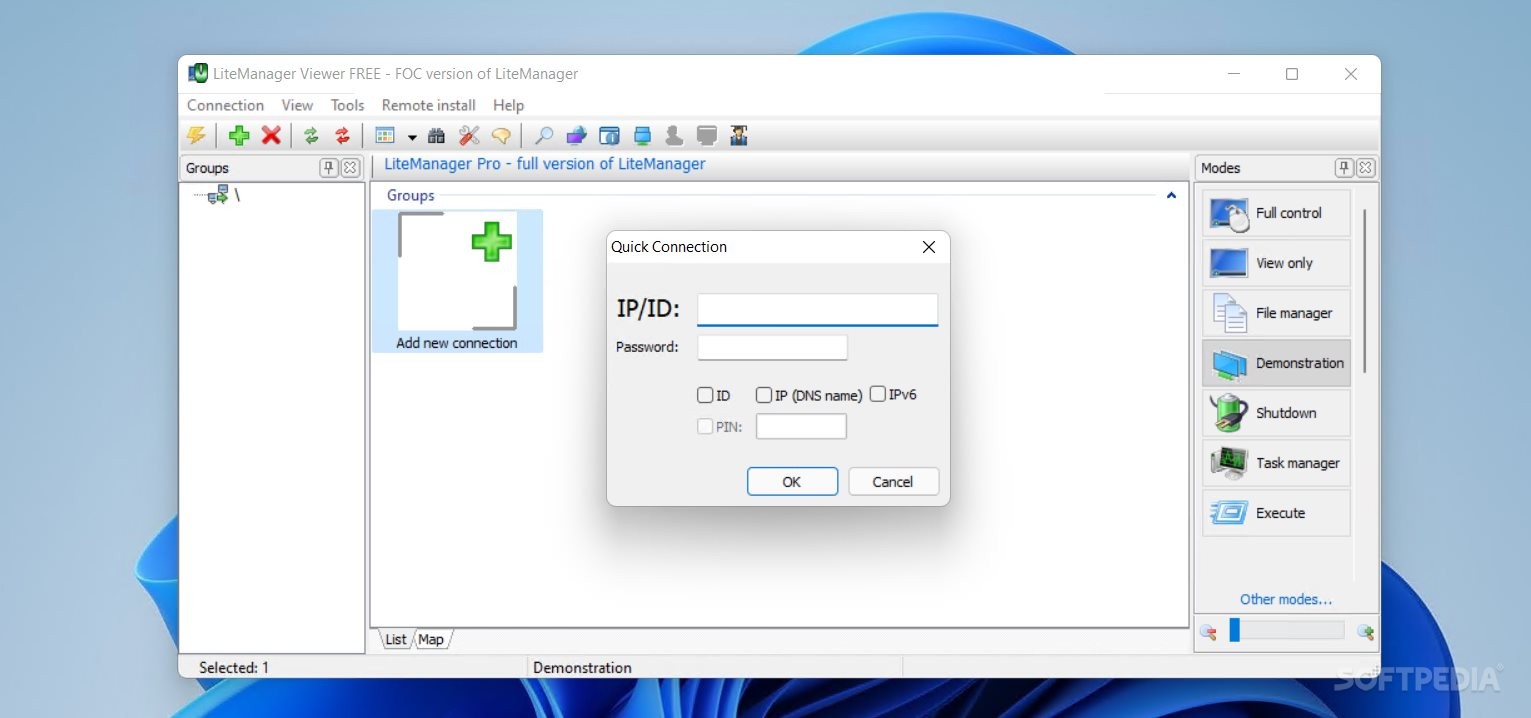Click the Demonstration status bar text

(582, 667)
